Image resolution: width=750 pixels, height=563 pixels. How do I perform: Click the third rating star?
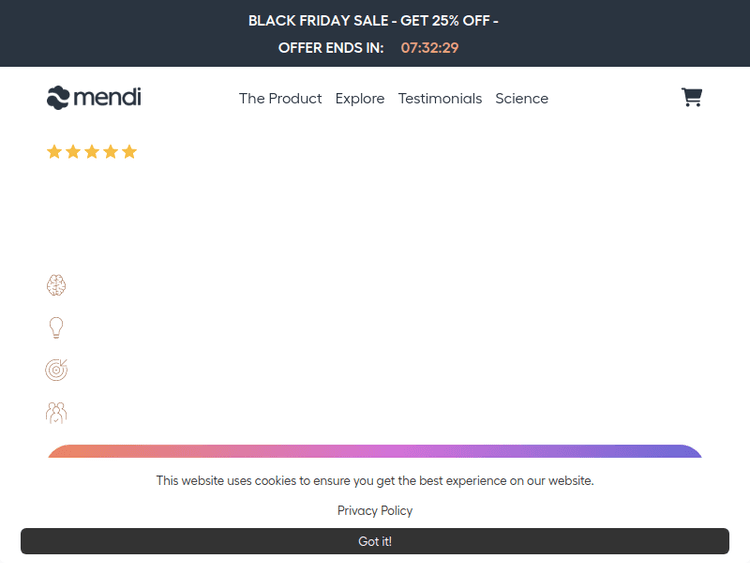(92, 152)
